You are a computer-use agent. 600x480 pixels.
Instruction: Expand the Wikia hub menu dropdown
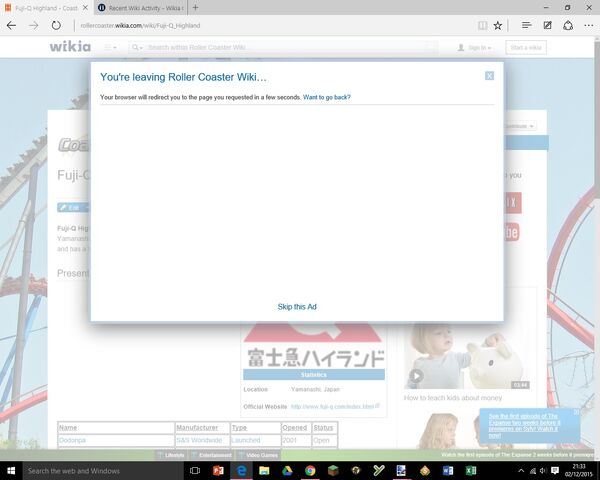[111, 47]
